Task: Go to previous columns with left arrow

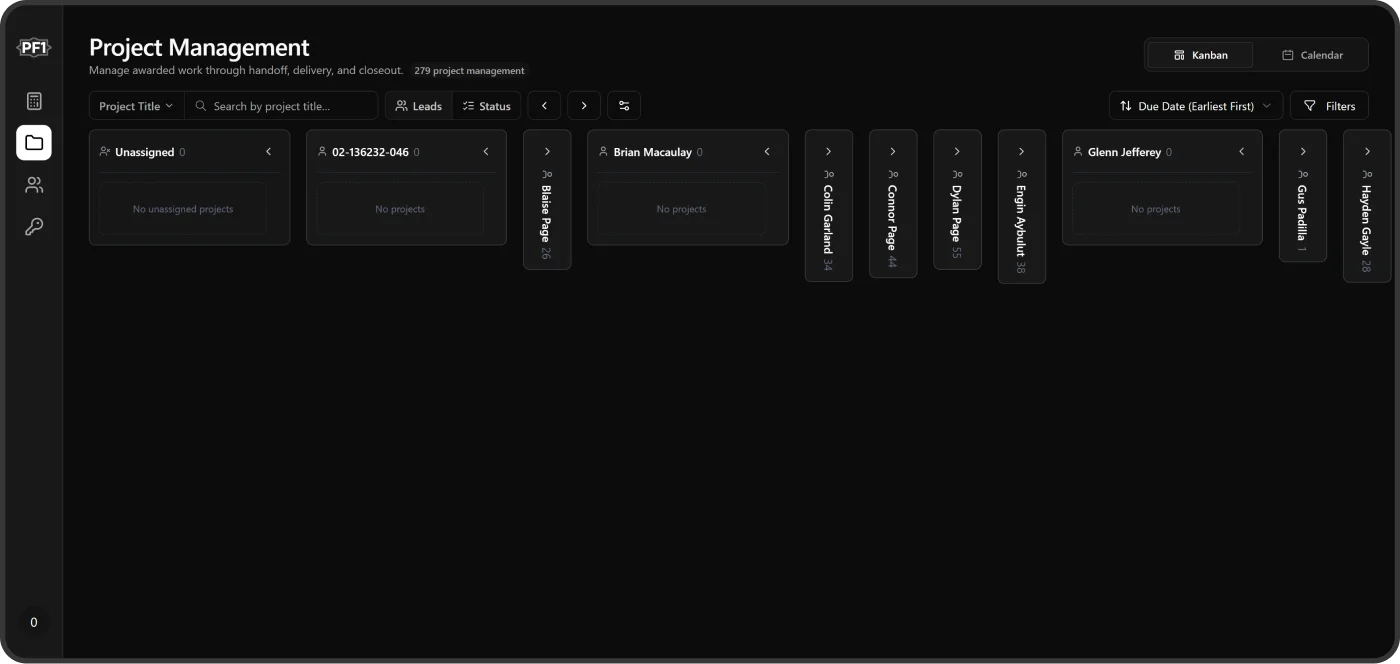Action: pyautogui.click(x=544, y=106)
